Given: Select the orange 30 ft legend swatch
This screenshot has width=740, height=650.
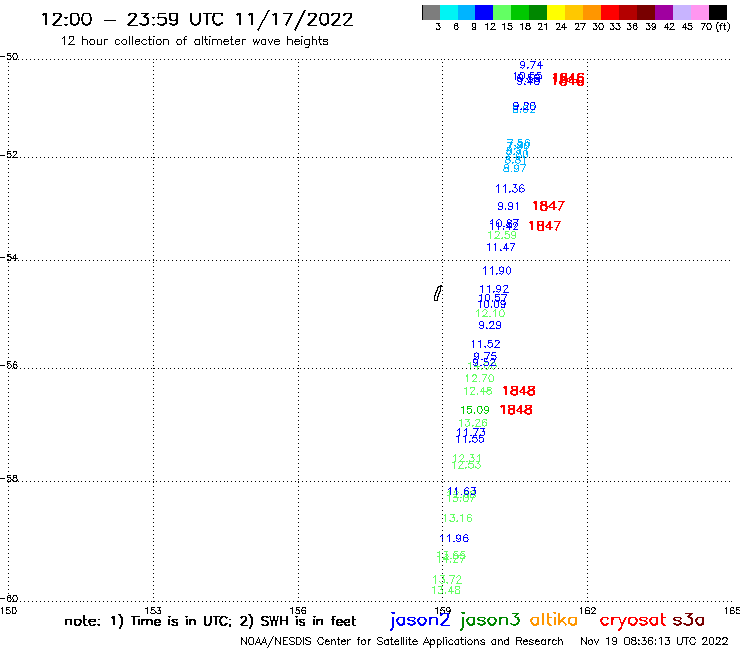Looking at the screenshot, I should click(591, 12).
